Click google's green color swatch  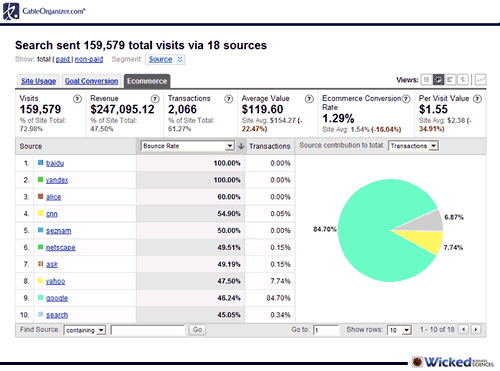click(40, 297)
